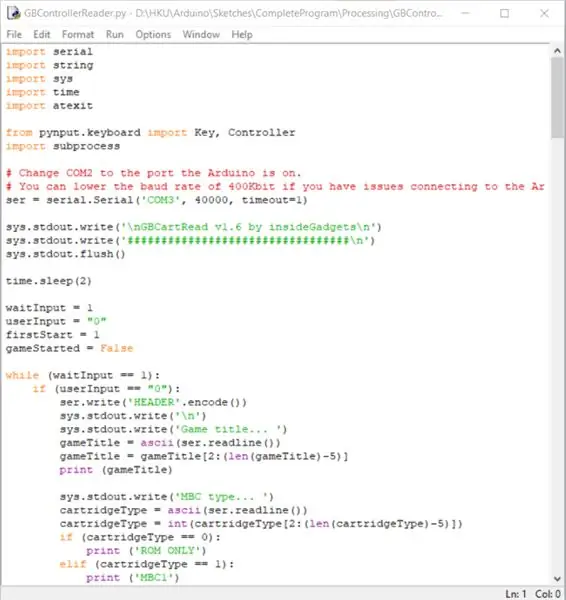Close the GBControllerReader.py window

coord(544,13)
